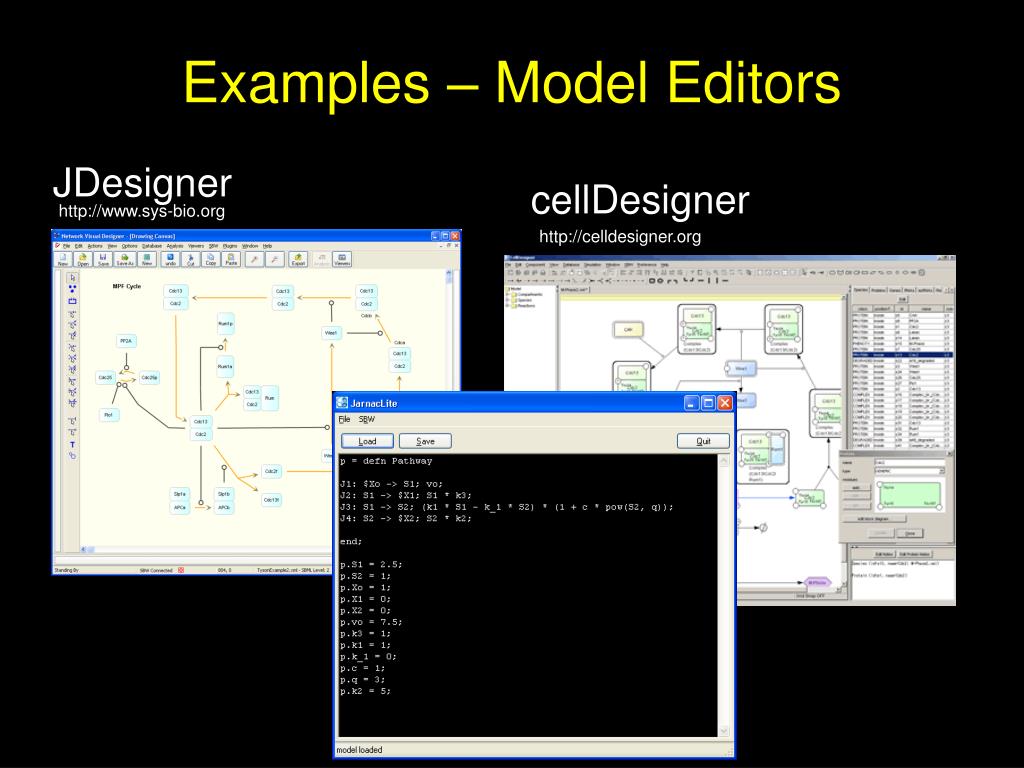Click Paste in the JDesigner toolbar
This screenshot has width=1024, height=768.
[x=231, y=260]
